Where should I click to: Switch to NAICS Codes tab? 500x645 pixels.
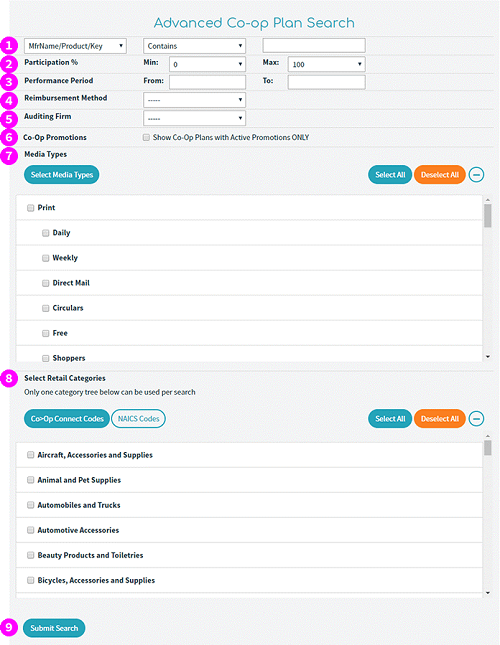point(139,419)
